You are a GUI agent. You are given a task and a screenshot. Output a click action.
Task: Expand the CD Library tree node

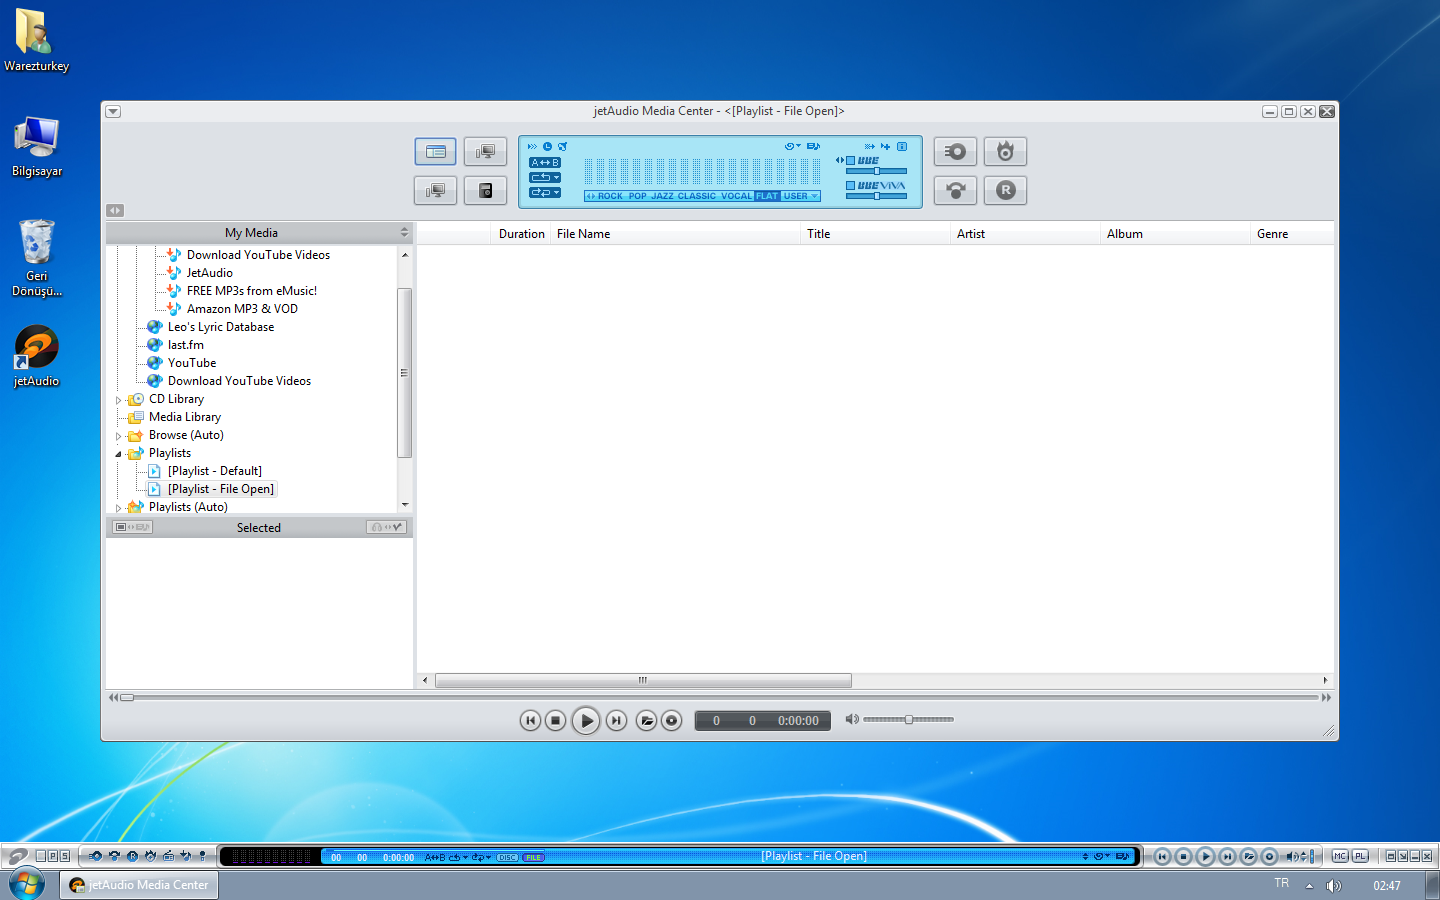[119, 400]
